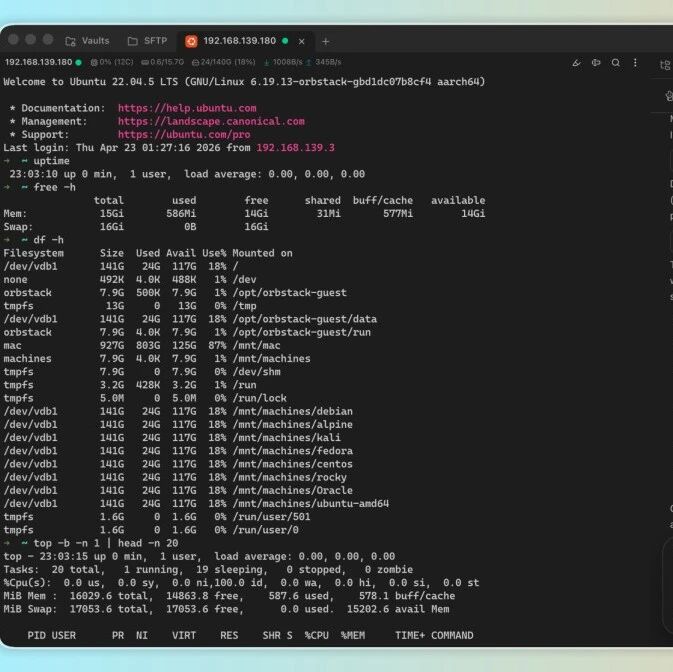This screenshot has width=673, height=672.
Task: Click the MiB Swap line in top output
Action: (x=226, y=609)
